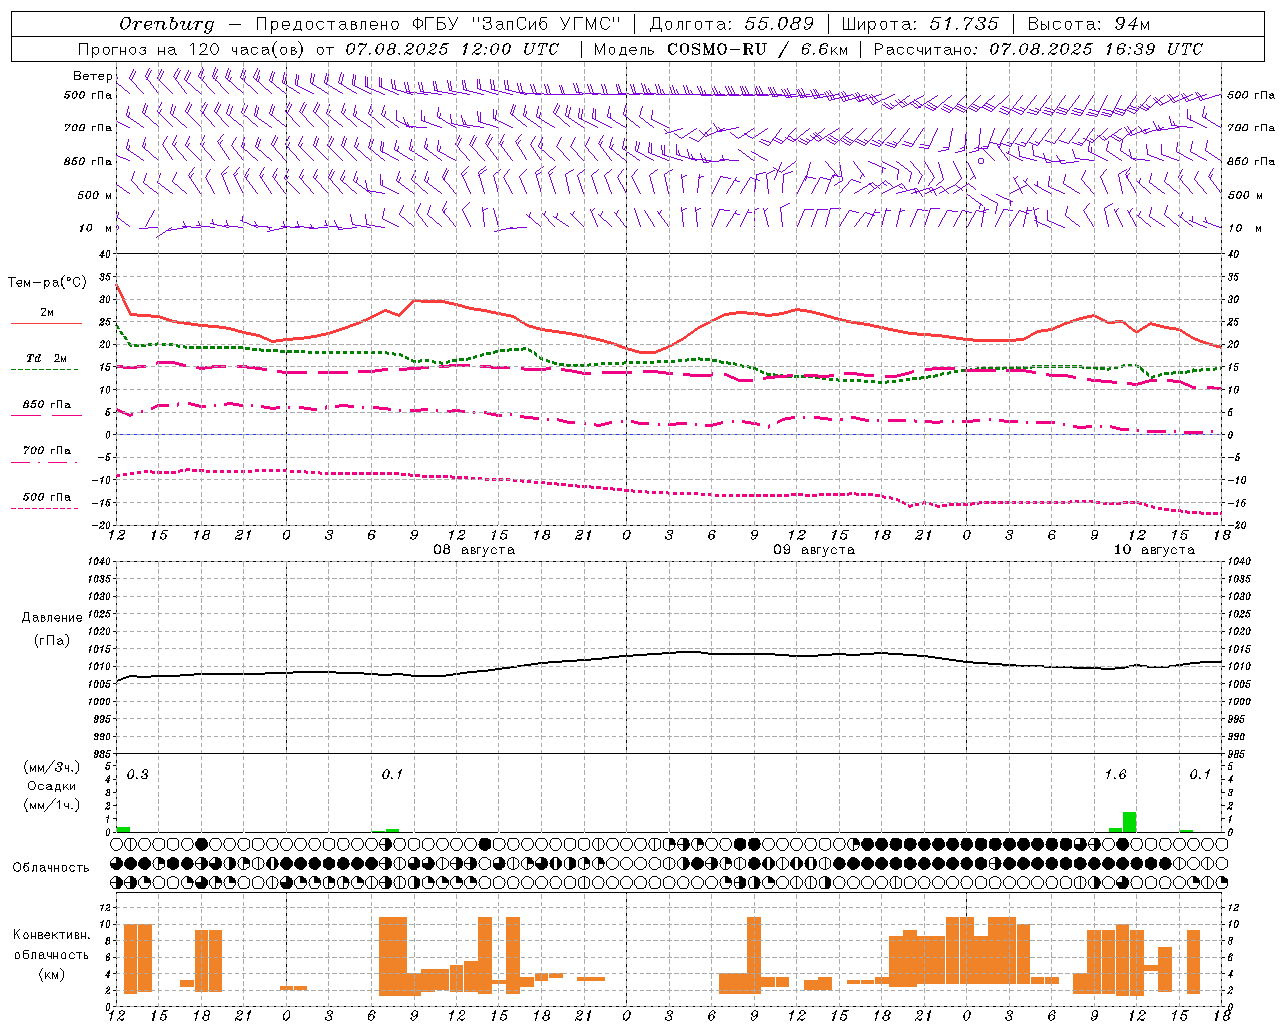Click the 985 value on right pressure axis

click(1237, 753)
